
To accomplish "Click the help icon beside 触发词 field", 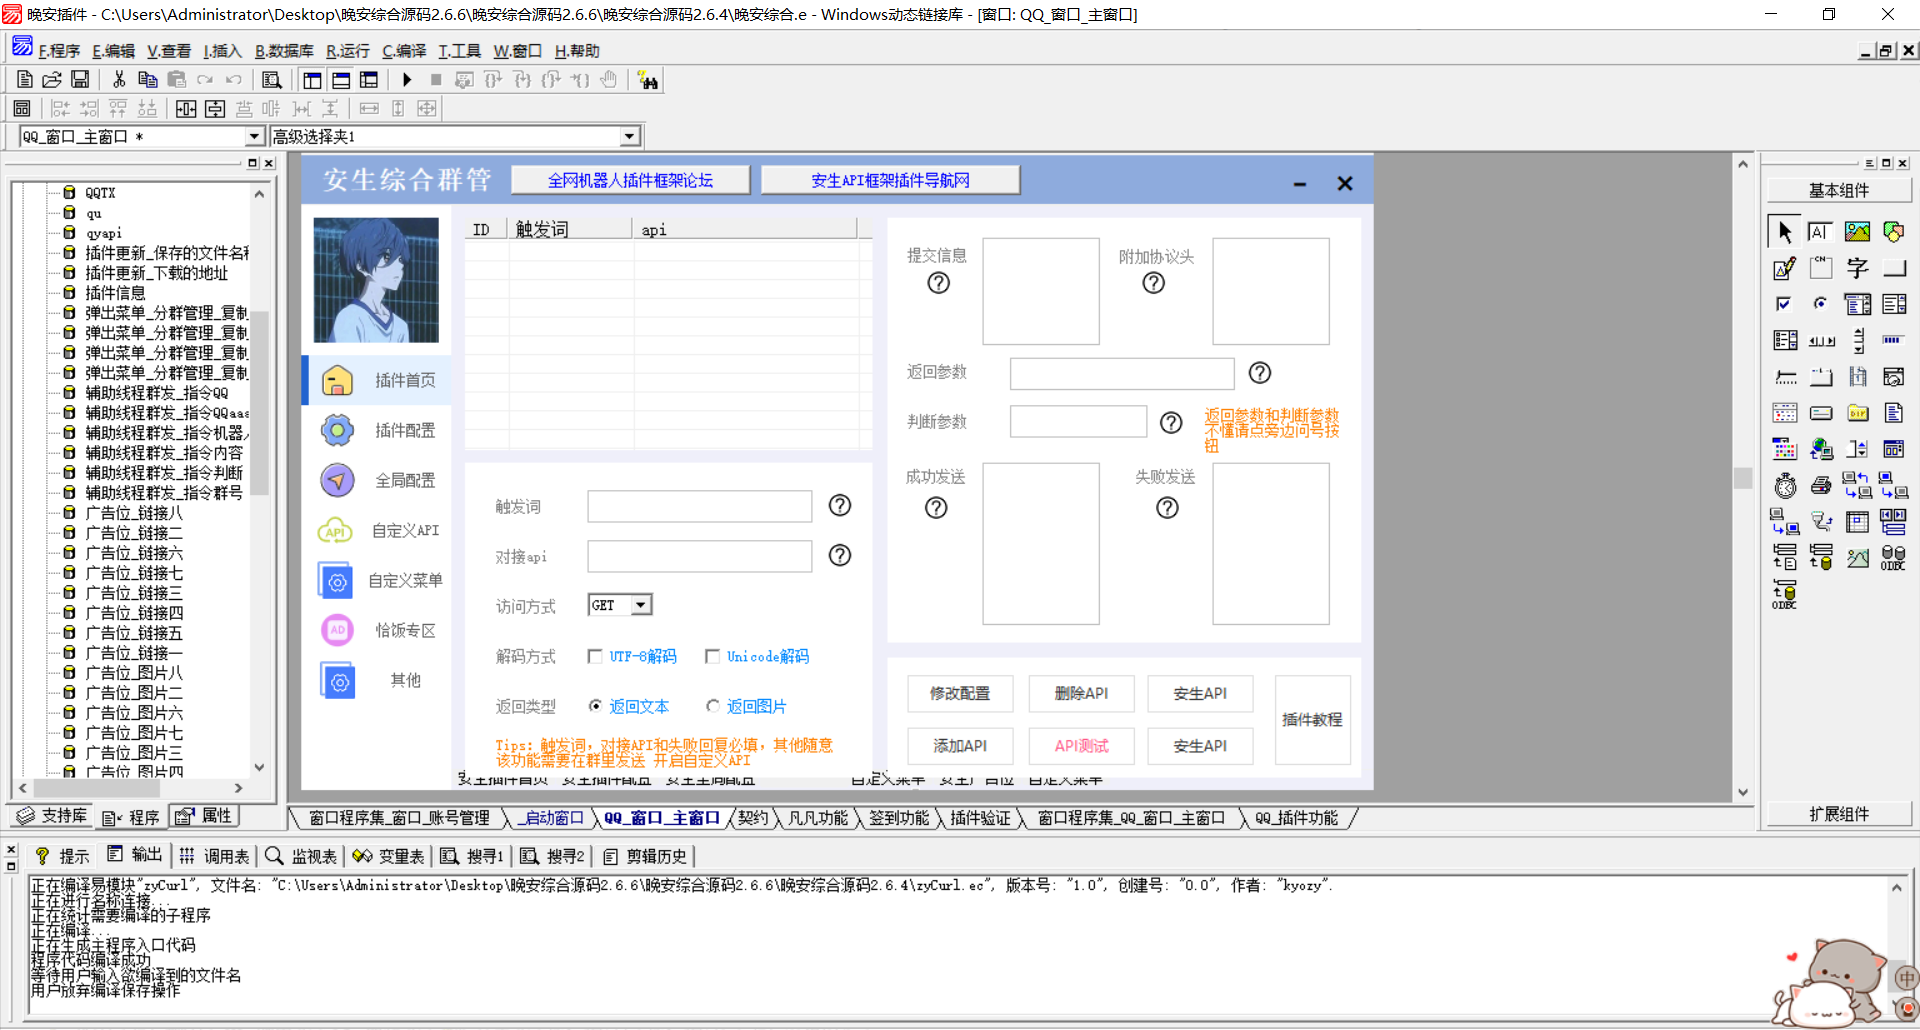I will (840, 506).
